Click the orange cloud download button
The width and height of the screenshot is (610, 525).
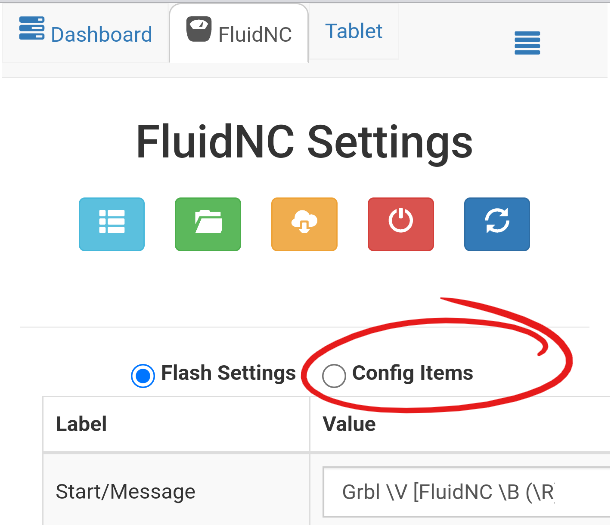[x=304, y=223]
